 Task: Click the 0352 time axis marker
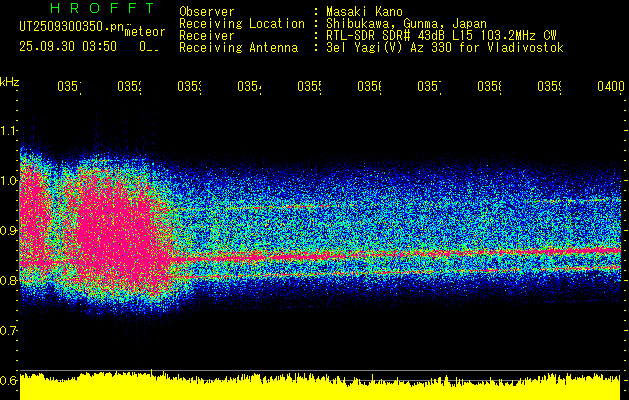point(129,86)
